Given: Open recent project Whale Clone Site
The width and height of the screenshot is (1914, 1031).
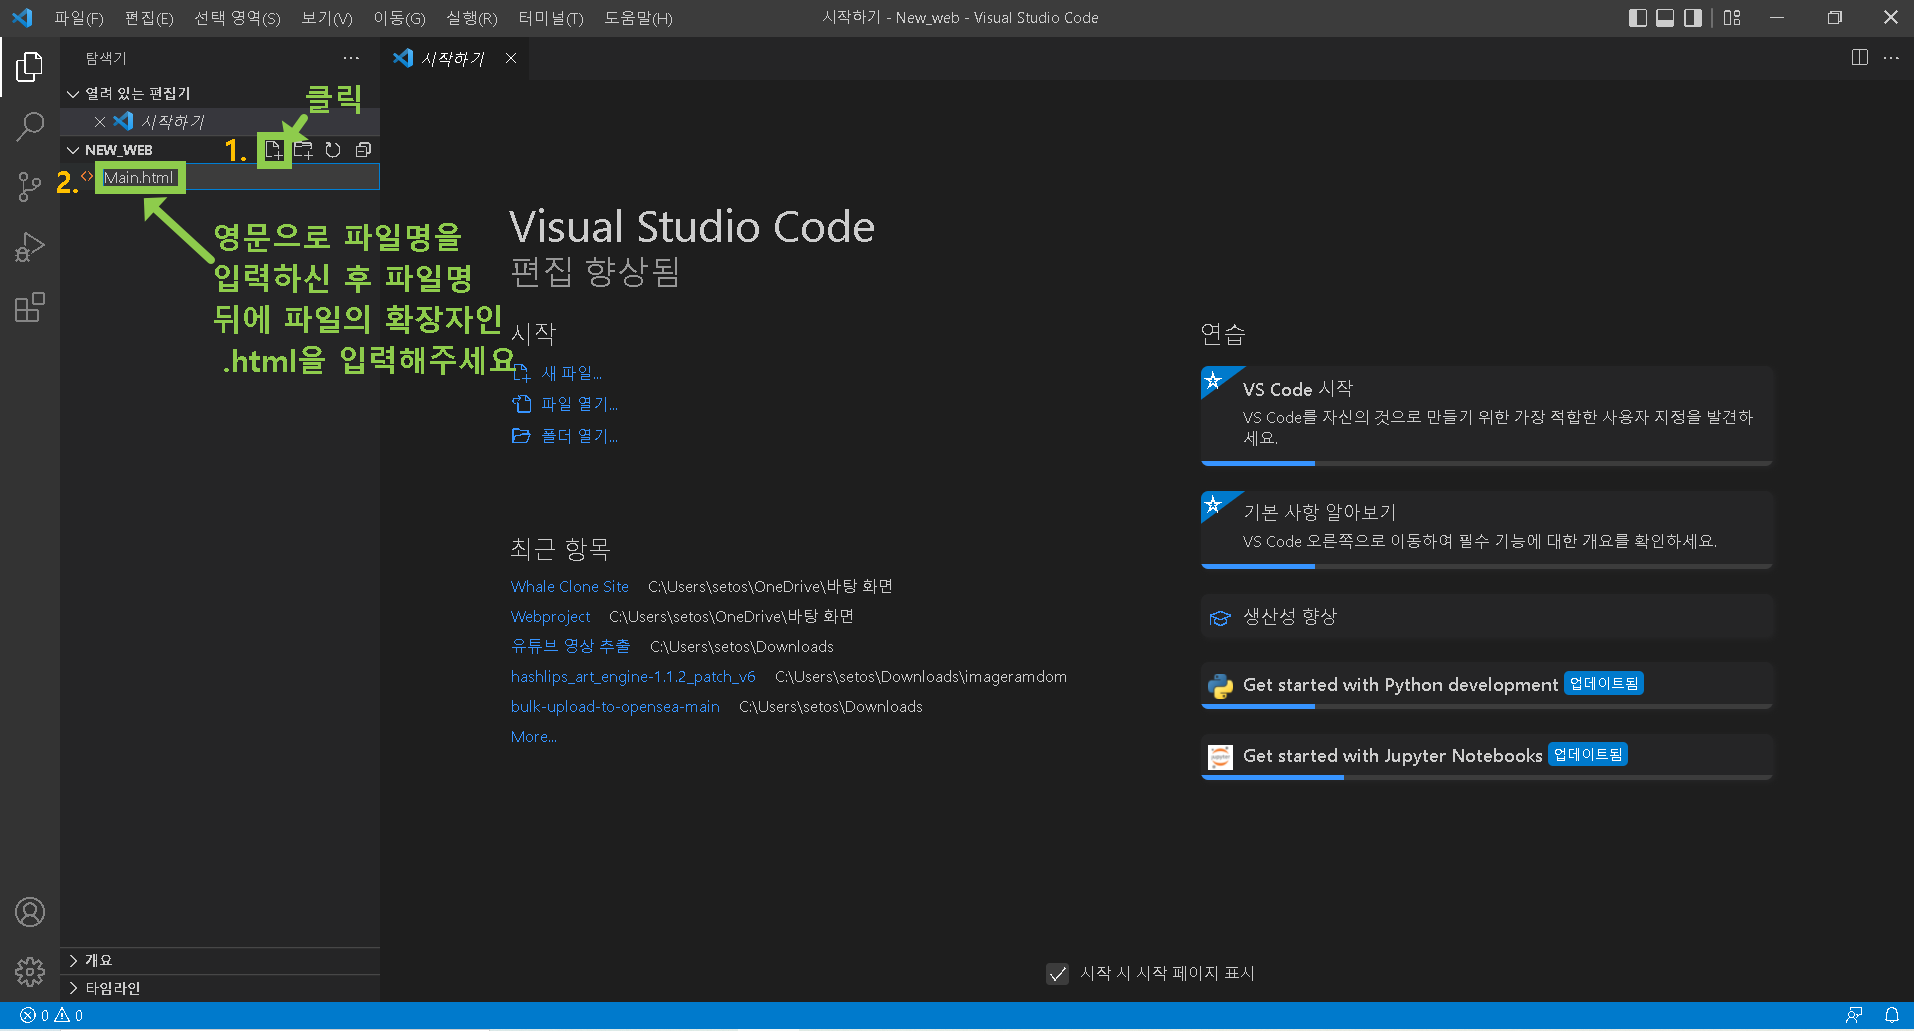Looking at the screenshot, I should pos(570,587).
